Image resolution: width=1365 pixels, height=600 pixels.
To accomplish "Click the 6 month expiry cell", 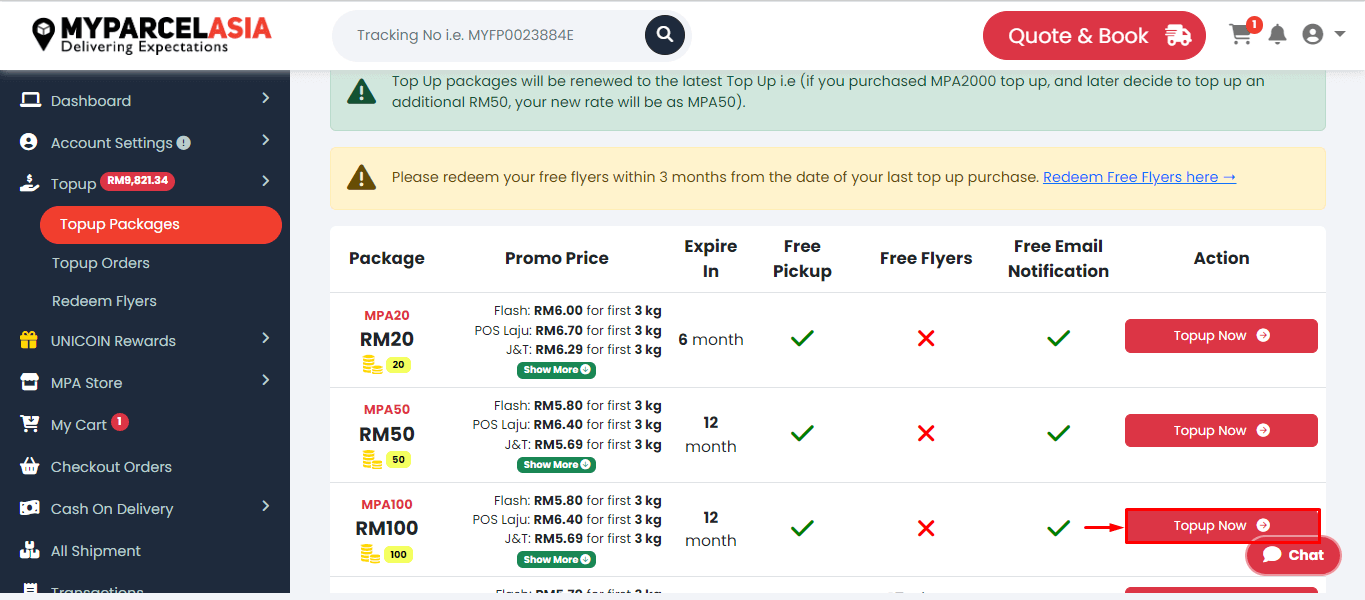I will [x=711, y=339].
